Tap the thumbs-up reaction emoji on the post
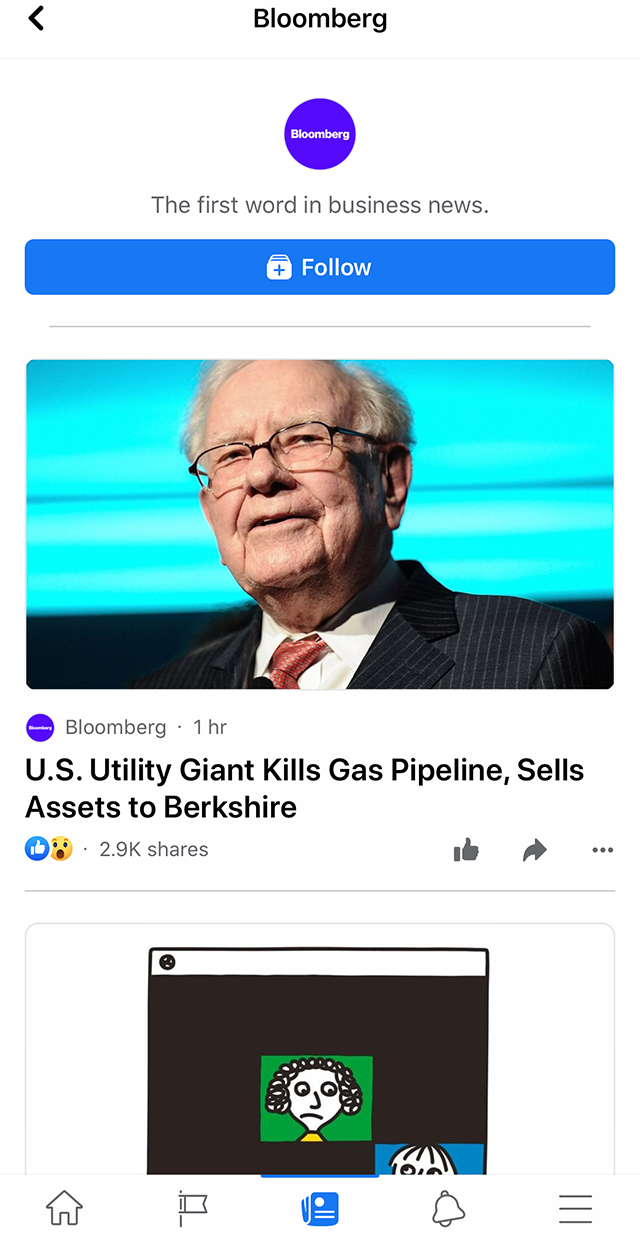The width and height of the screenshot is (640, 1235). pyautogui.click(x=36, y=848)
